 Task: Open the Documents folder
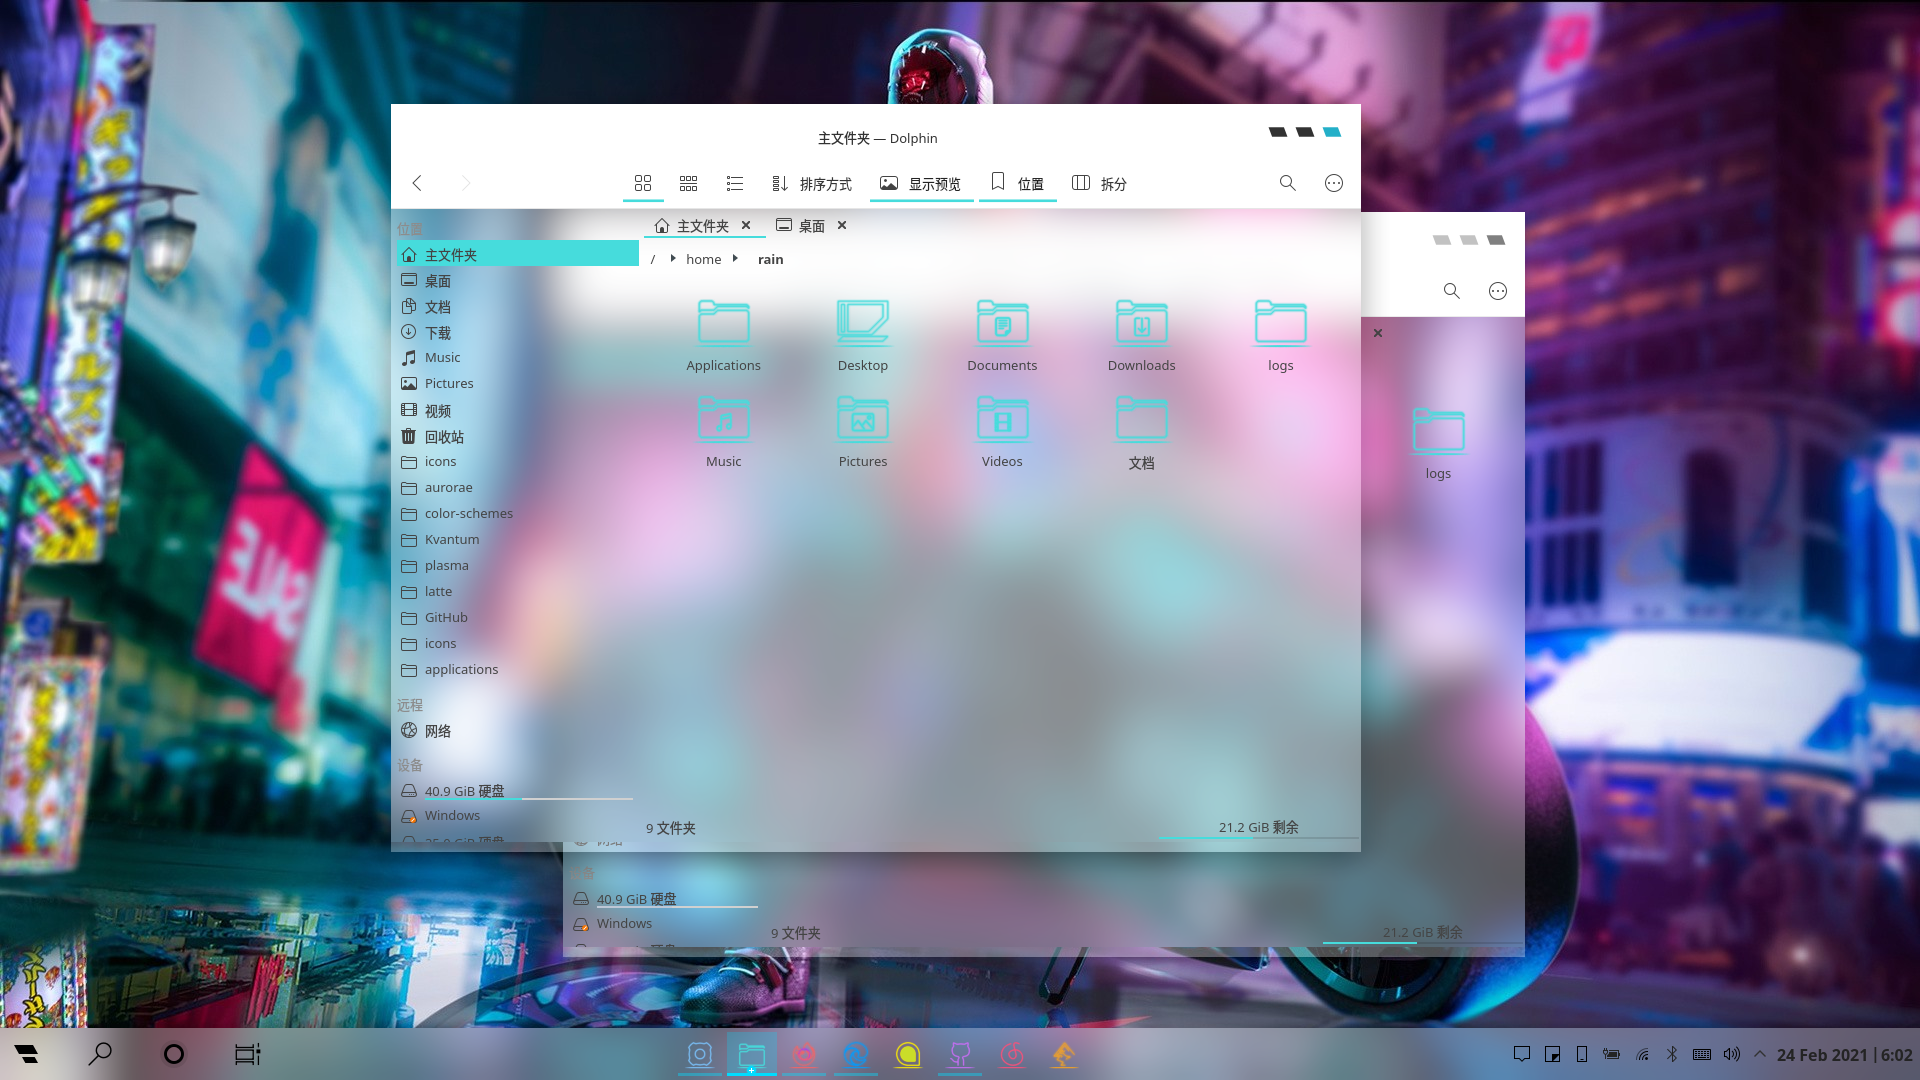point(1002,335)
